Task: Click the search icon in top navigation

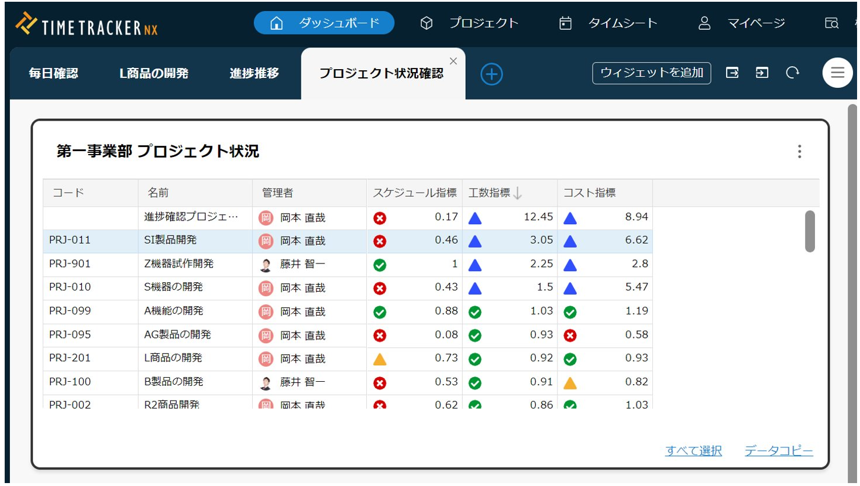Action: point(831,23)
